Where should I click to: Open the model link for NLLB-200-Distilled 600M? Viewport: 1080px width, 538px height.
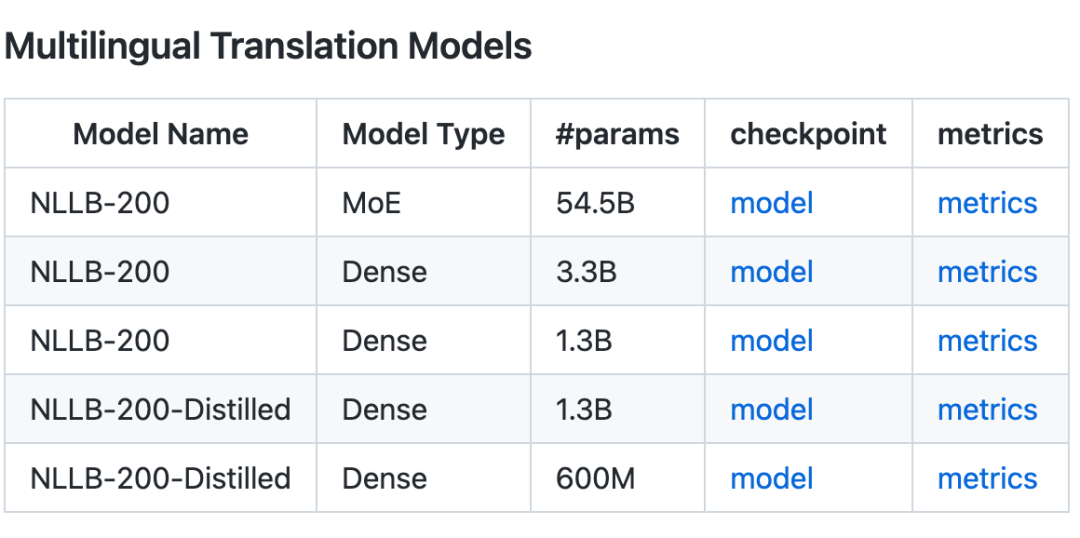click(771, 479)
